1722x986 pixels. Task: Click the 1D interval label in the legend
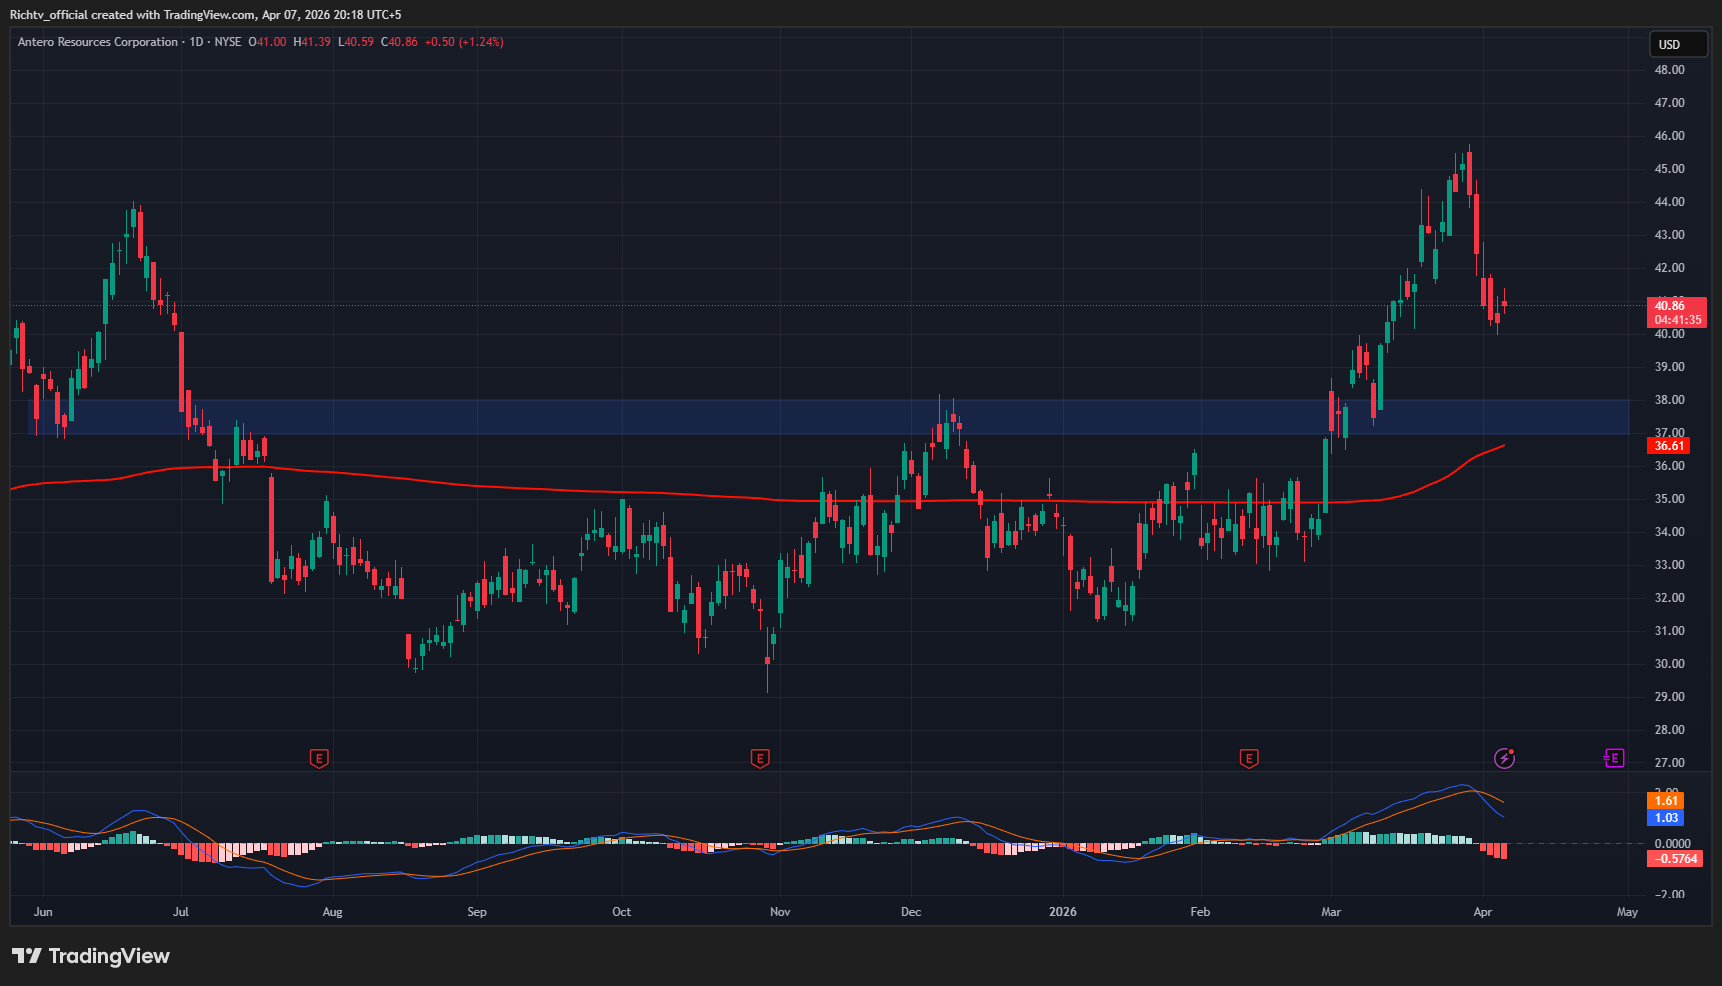196,42
